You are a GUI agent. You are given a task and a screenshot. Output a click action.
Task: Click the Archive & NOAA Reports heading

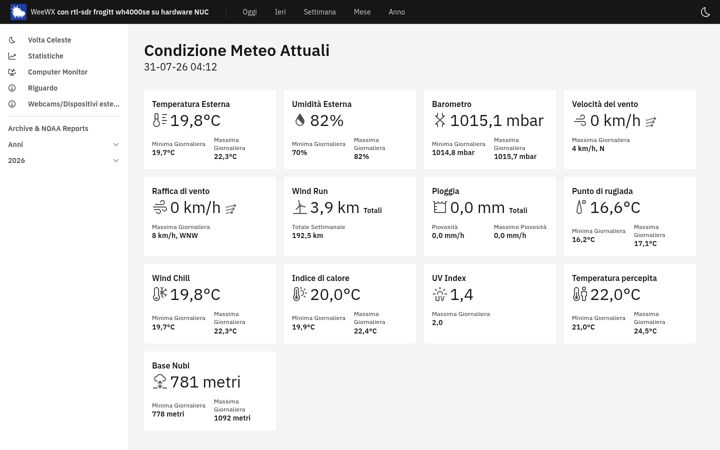(48, 129)
